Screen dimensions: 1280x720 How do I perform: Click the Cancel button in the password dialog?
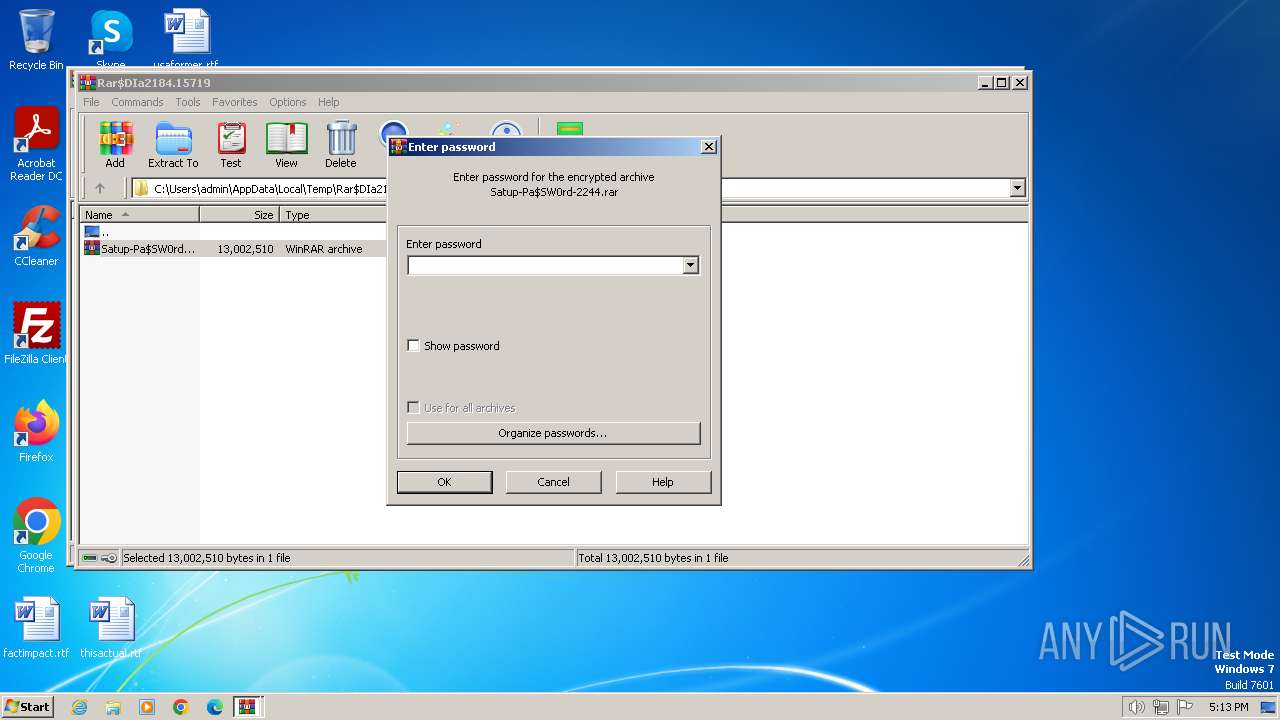point(553,482)
